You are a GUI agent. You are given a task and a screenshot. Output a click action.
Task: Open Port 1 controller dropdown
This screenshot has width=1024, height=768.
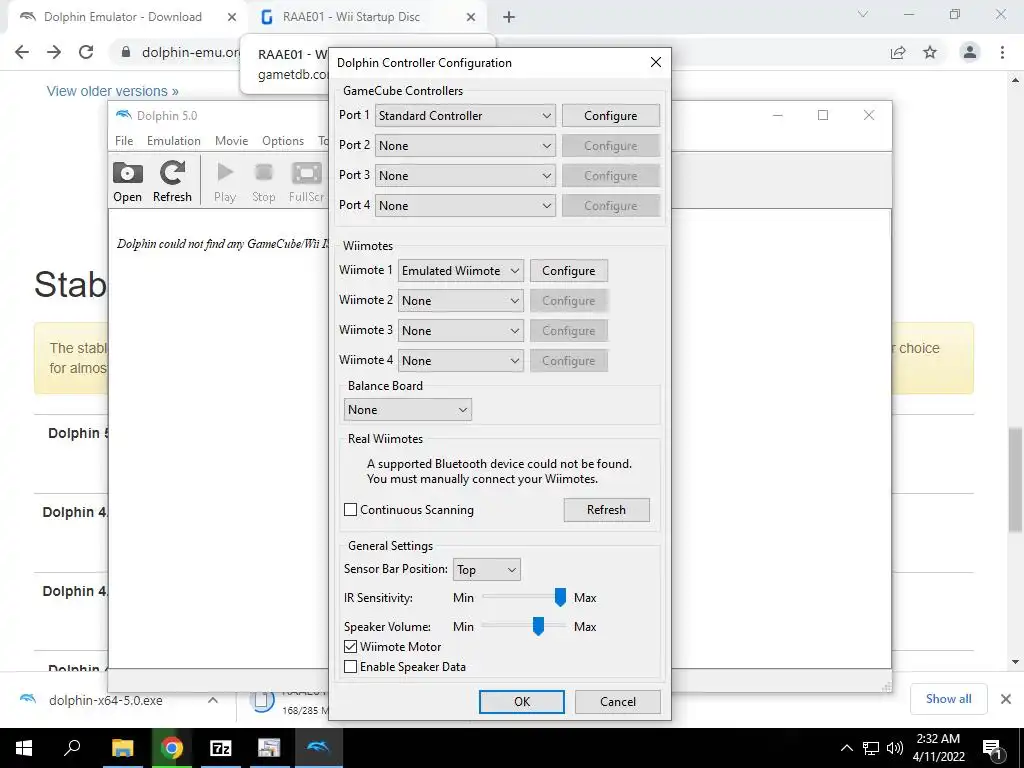(465, 116)
